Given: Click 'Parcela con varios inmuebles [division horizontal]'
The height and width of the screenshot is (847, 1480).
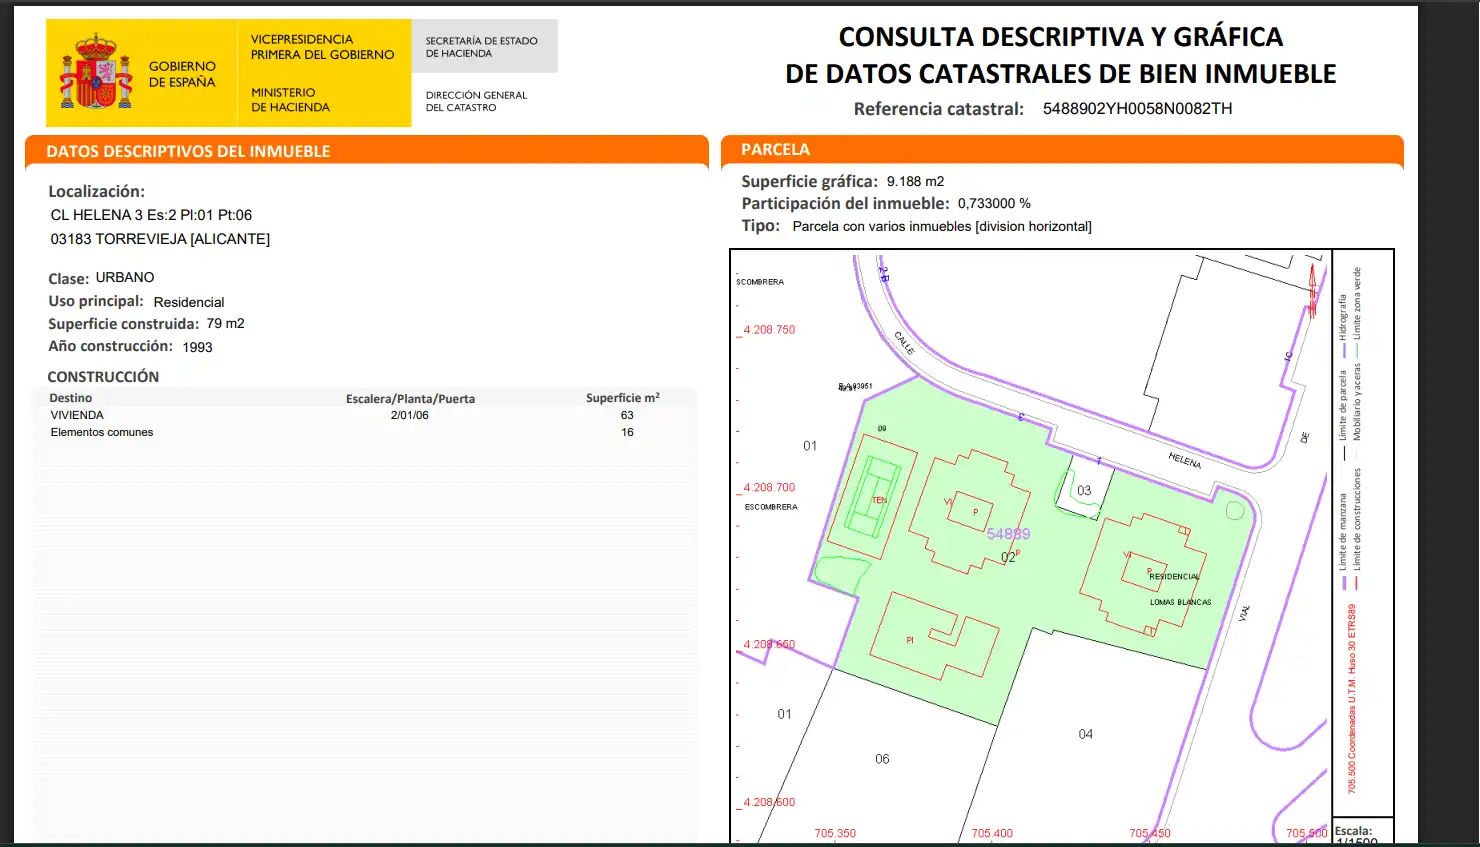Looking at the screenshot, I should [942, 227].
